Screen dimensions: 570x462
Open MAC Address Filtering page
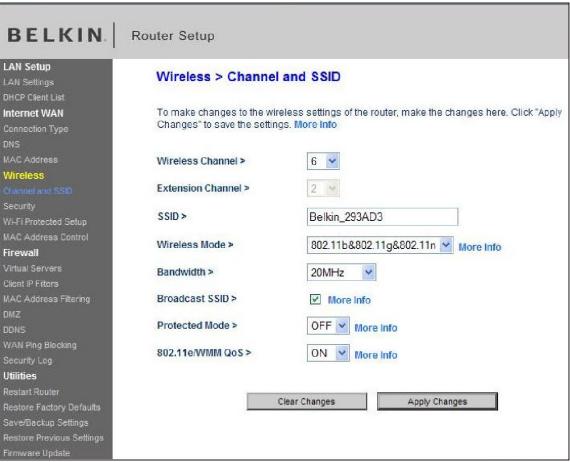47,299
